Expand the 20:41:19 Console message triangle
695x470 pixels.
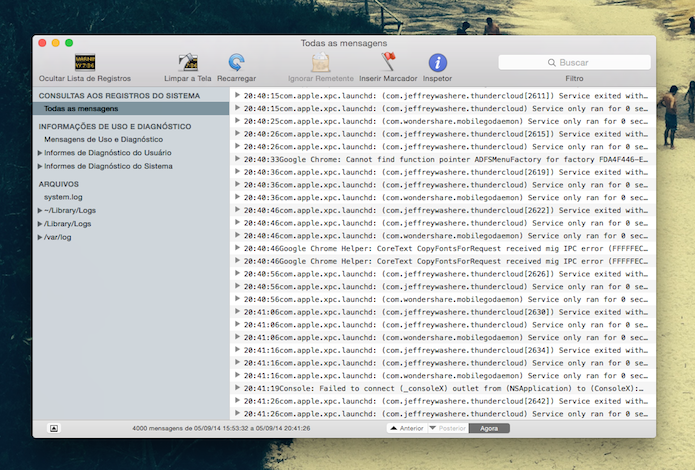click(x=238, y=388)
